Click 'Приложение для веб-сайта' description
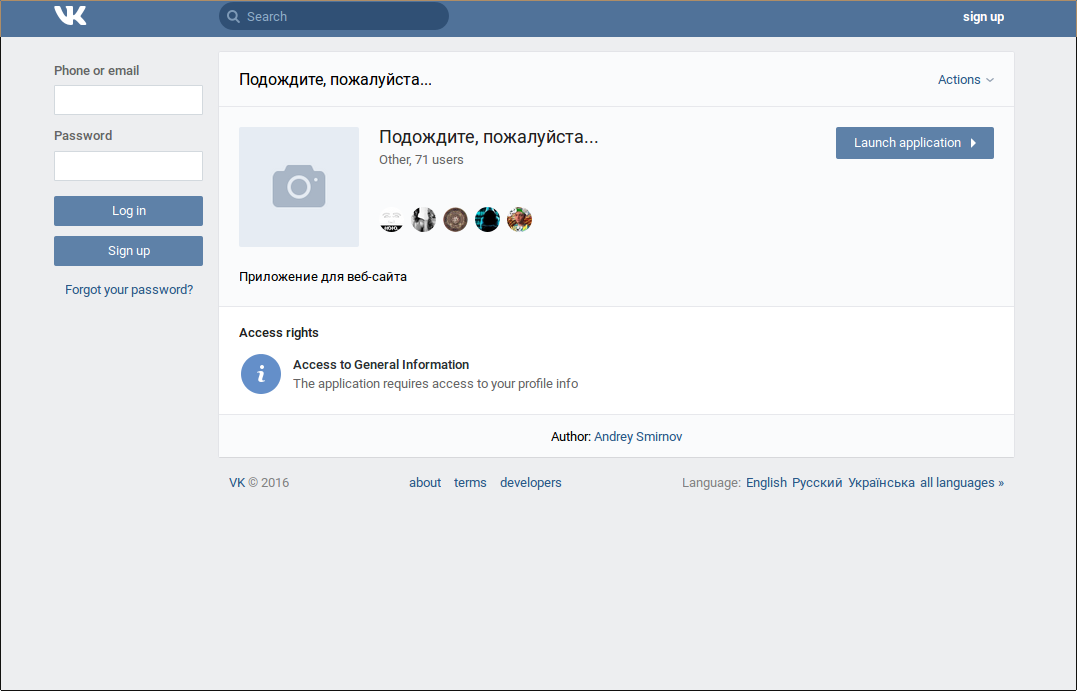The height and width of the screenshot is (691, 1077). (323, 277)
